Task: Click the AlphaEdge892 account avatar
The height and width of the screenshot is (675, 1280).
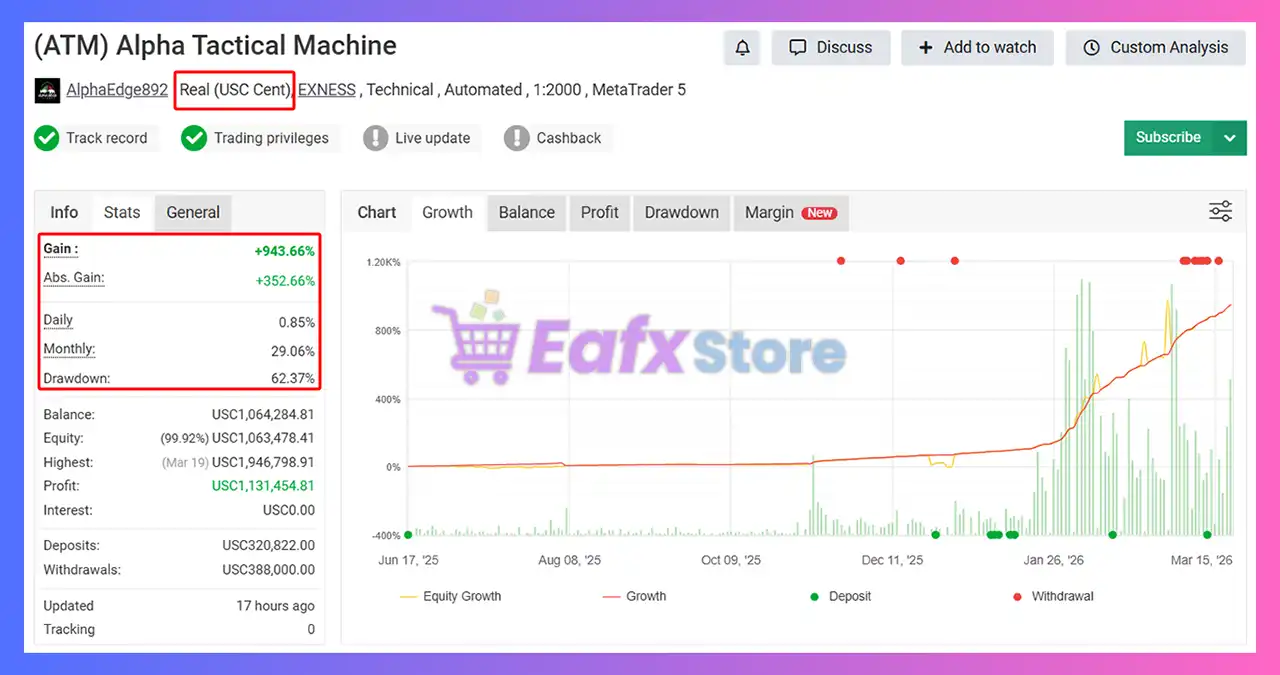Action: [x=47, y=90]
